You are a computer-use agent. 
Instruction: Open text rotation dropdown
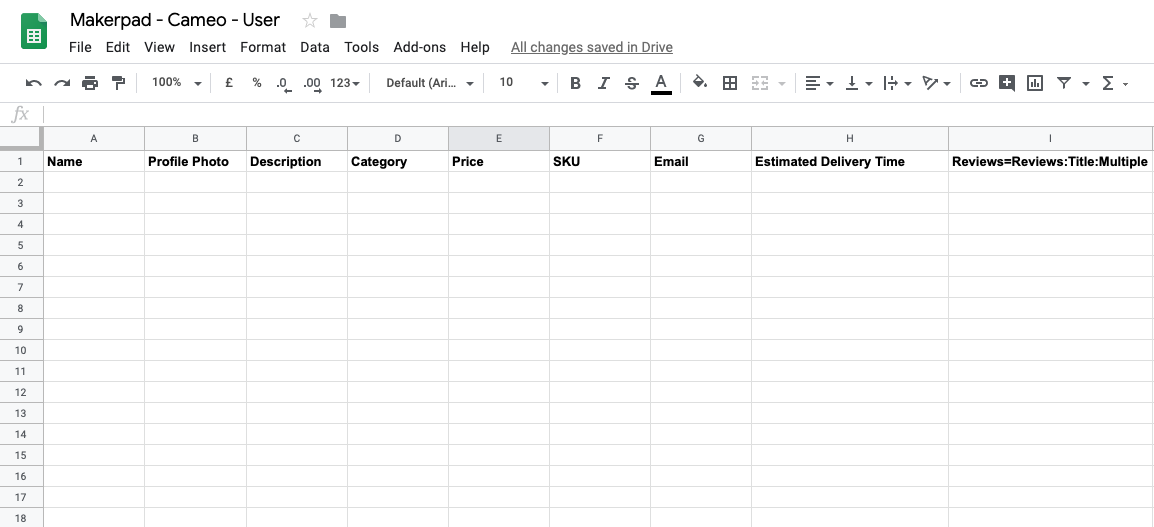pos(936,83)
